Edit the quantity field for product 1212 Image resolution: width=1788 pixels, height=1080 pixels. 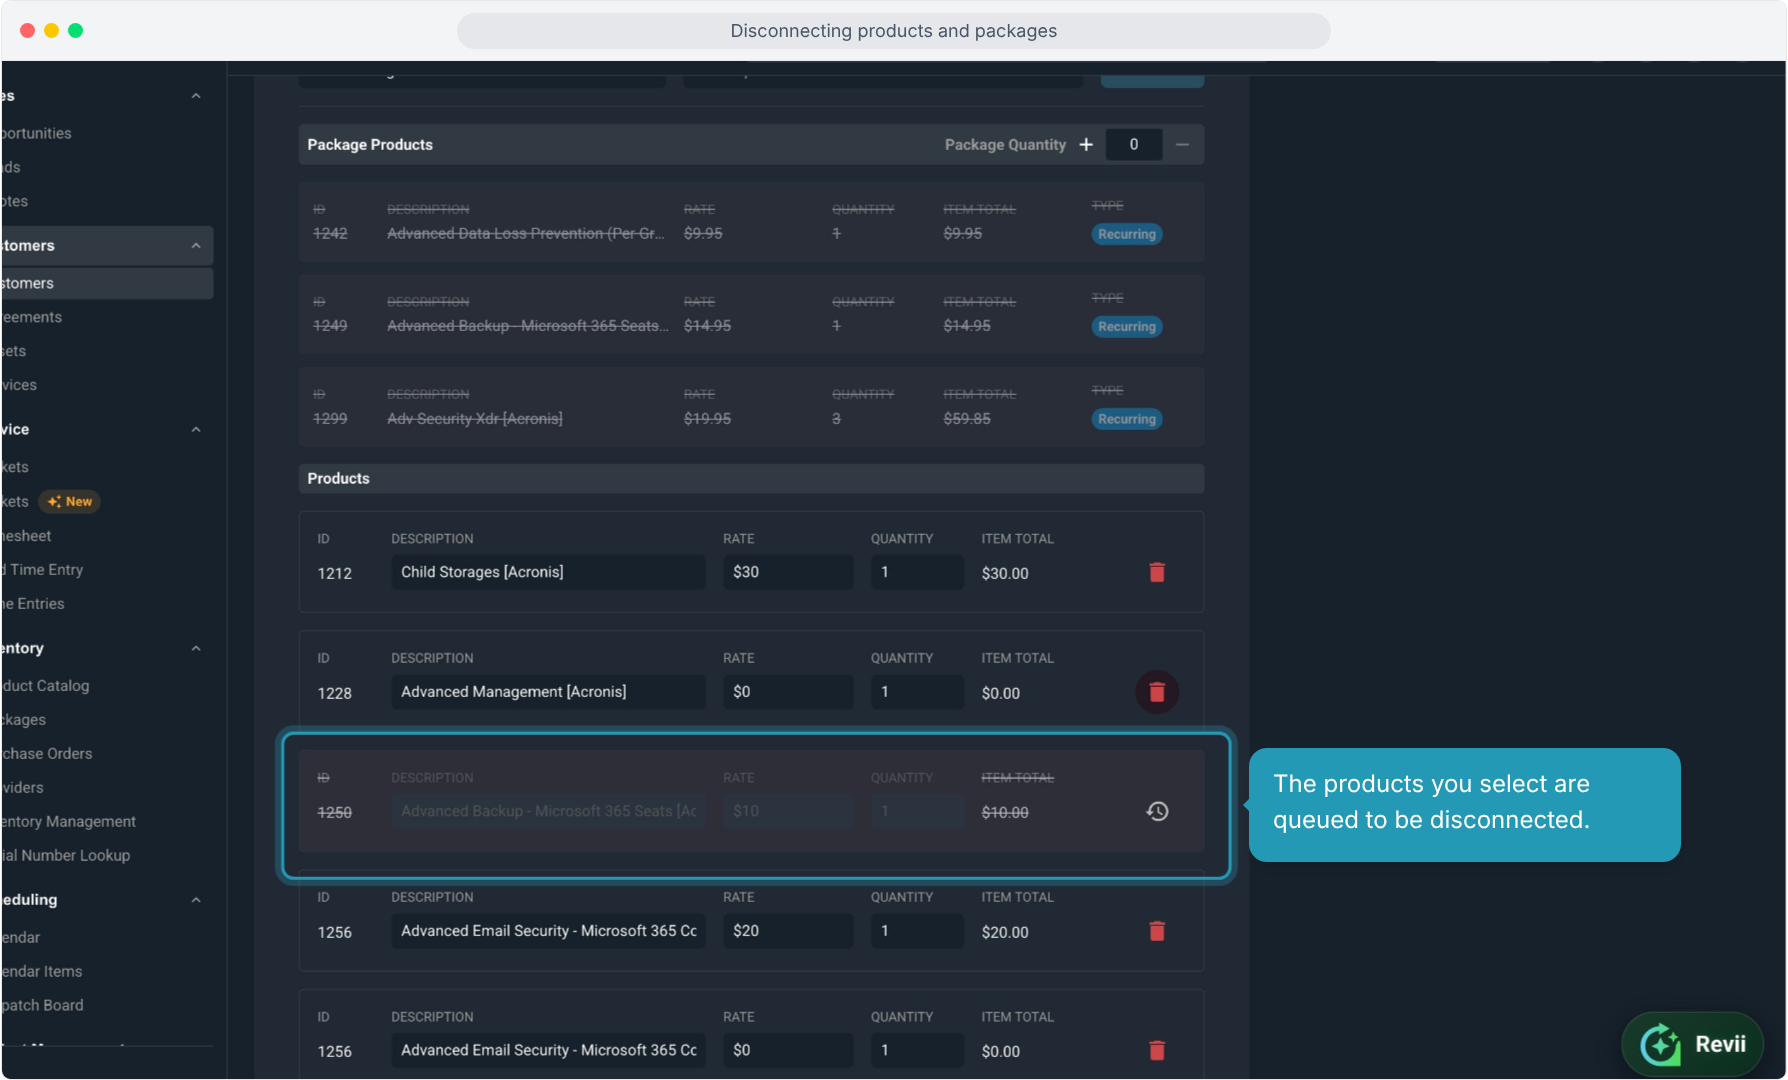pyautogui.click(x=917, y=572)
